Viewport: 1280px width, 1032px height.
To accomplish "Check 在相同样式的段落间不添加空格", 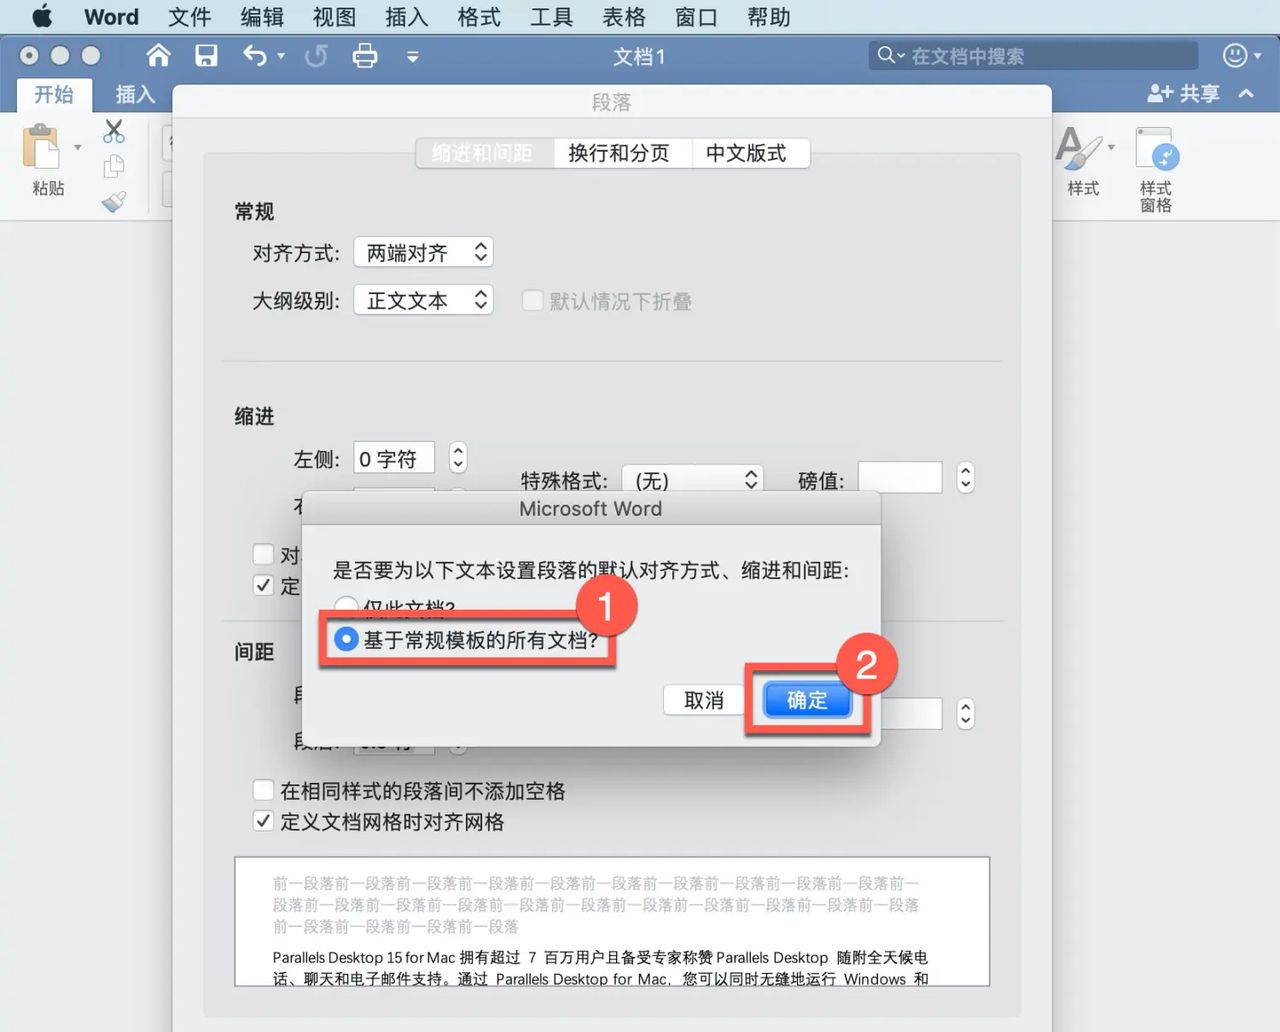I will pyautogui.click(x=263, y=790).
